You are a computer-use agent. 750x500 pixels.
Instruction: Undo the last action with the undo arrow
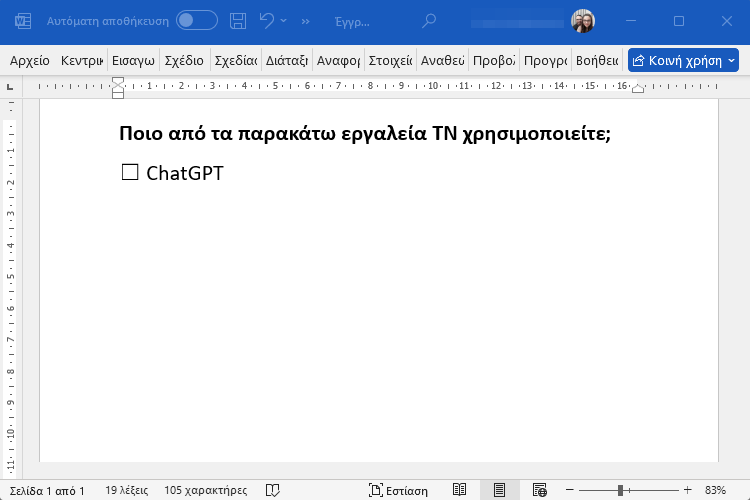(267, 21)
